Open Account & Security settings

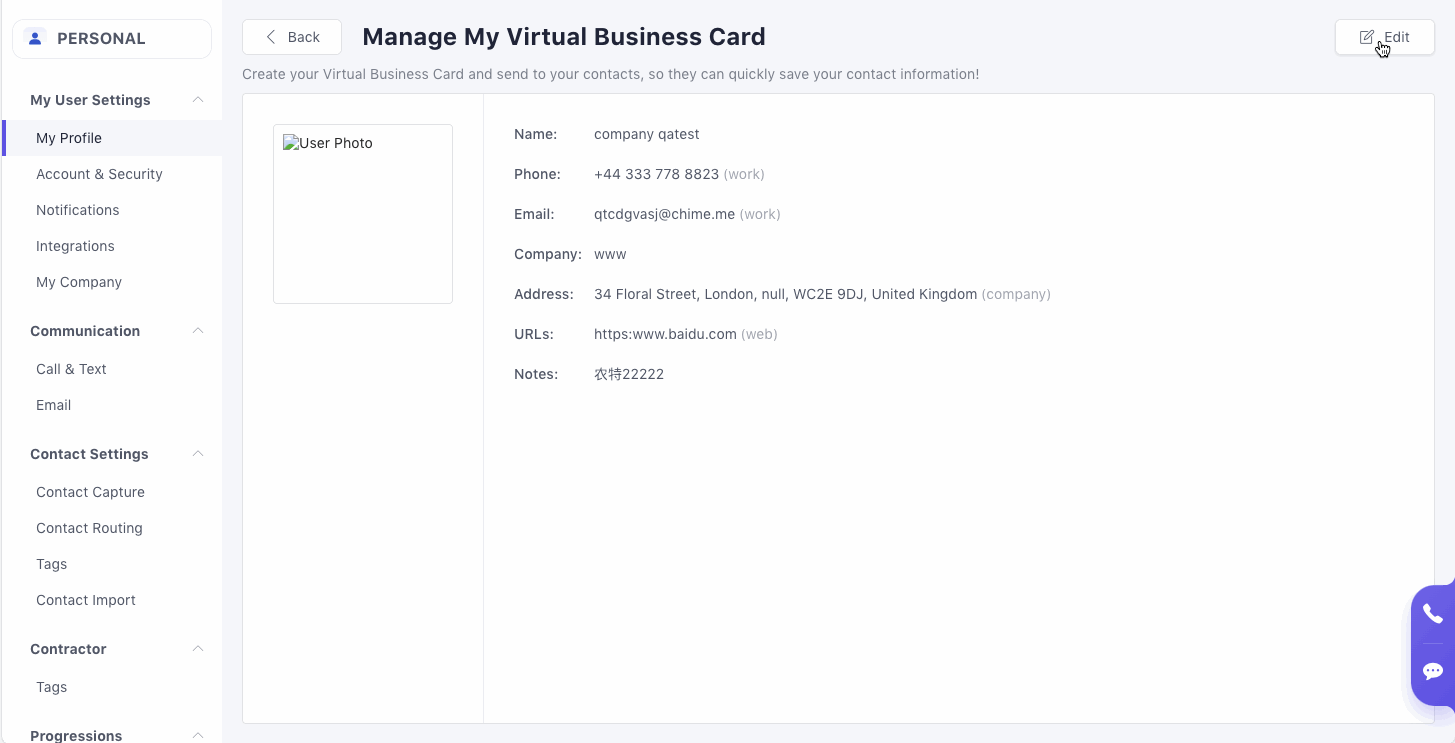[x=99, y=174]
